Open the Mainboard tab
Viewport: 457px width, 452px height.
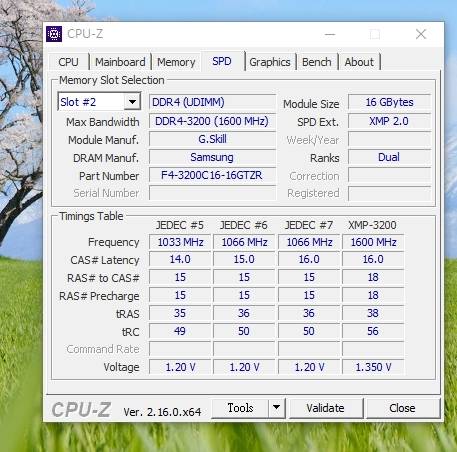point(120,62)
